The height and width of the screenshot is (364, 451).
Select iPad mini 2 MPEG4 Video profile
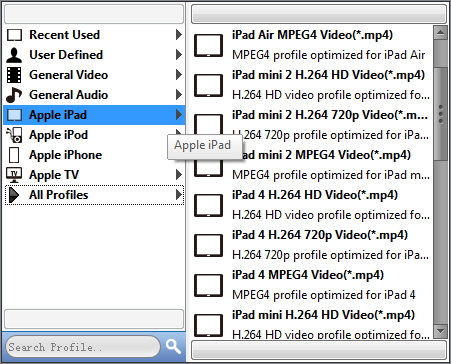[312, 165]
